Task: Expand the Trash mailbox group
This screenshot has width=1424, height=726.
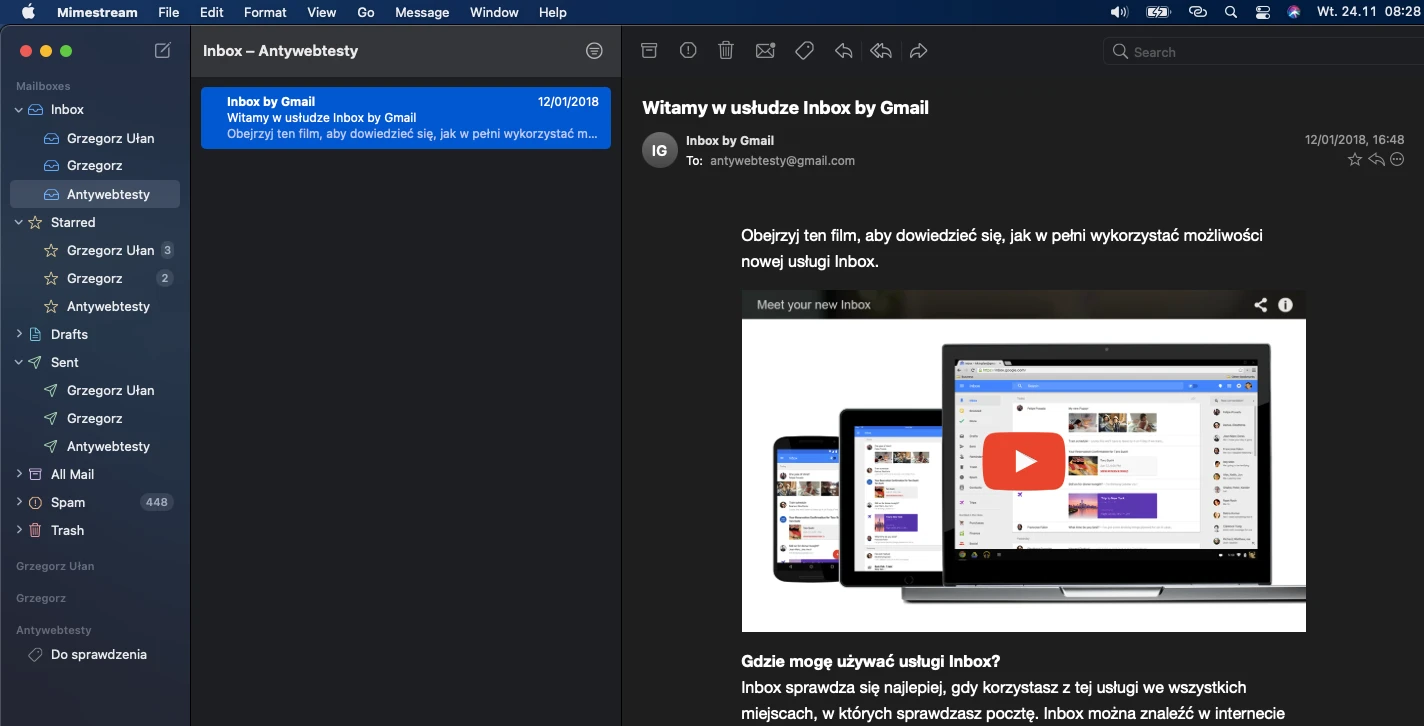Action: click(18, 530)
